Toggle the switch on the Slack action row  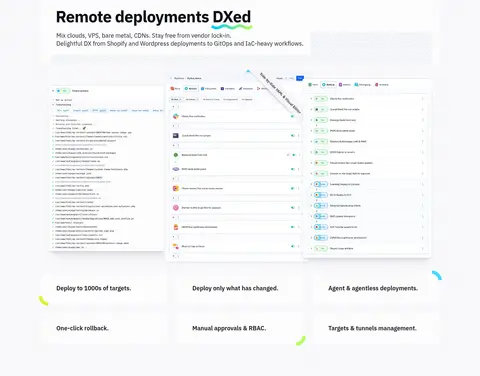(293, 116)
